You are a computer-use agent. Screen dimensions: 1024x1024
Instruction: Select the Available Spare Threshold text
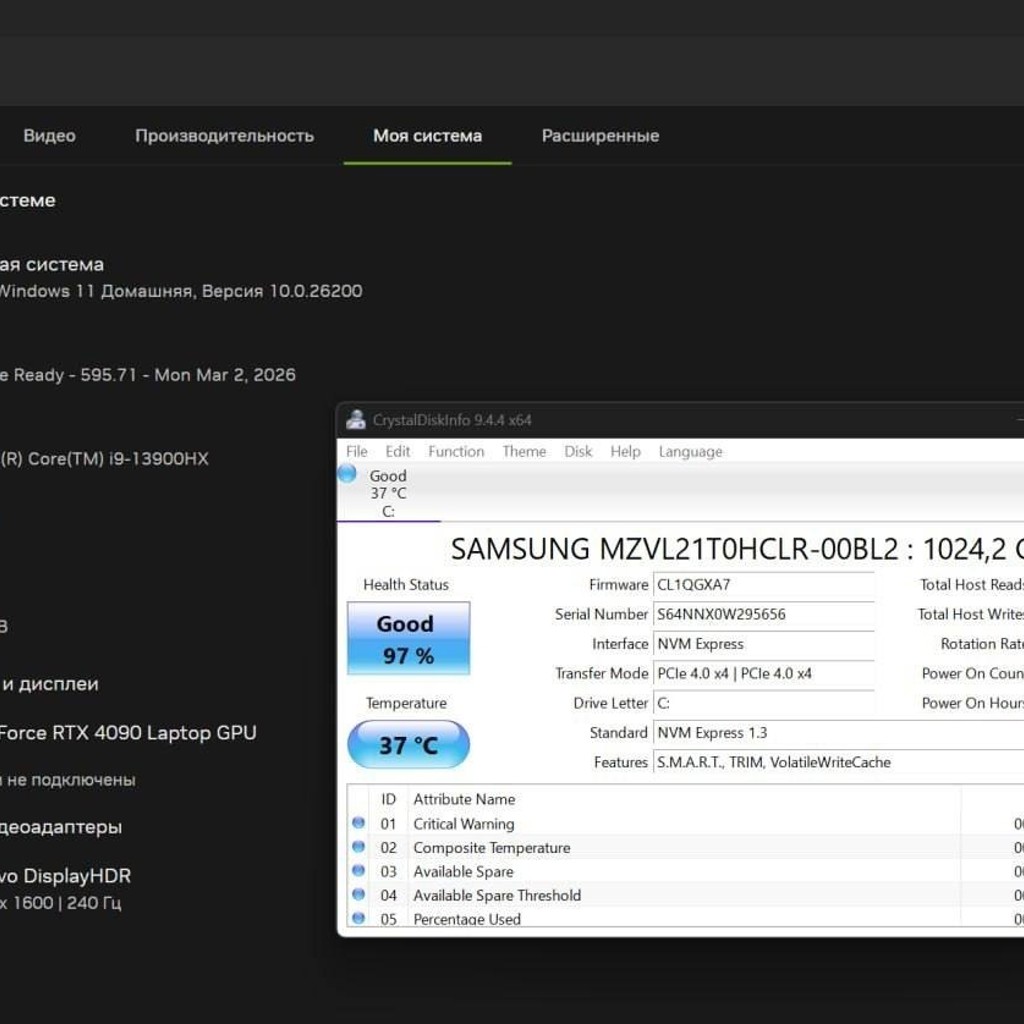pos(497,895)
